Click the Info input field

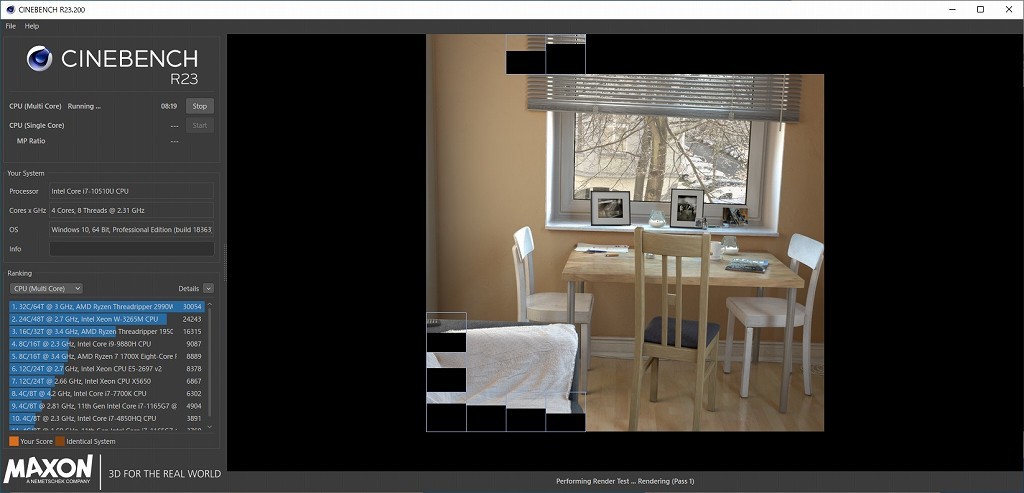(132, 249)
